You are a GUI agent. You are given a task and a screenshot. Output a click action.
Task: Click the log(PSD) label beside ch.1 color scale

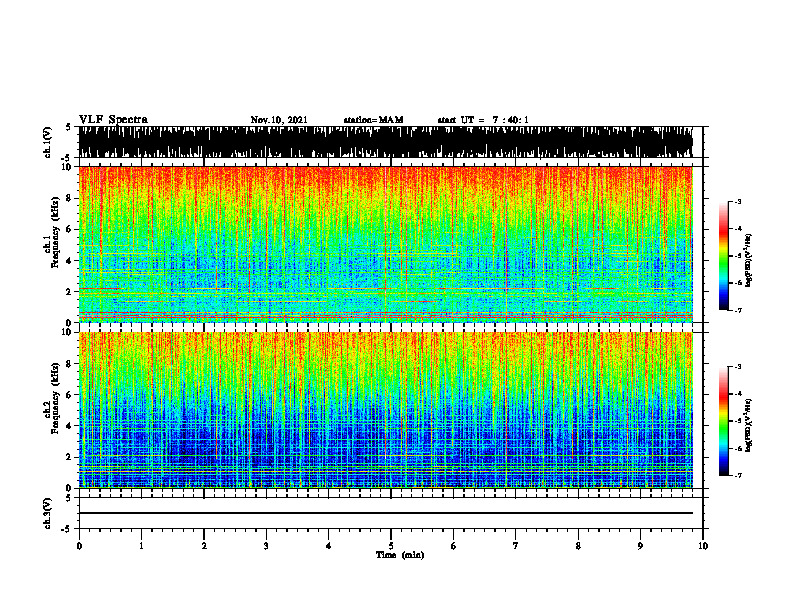749,261
